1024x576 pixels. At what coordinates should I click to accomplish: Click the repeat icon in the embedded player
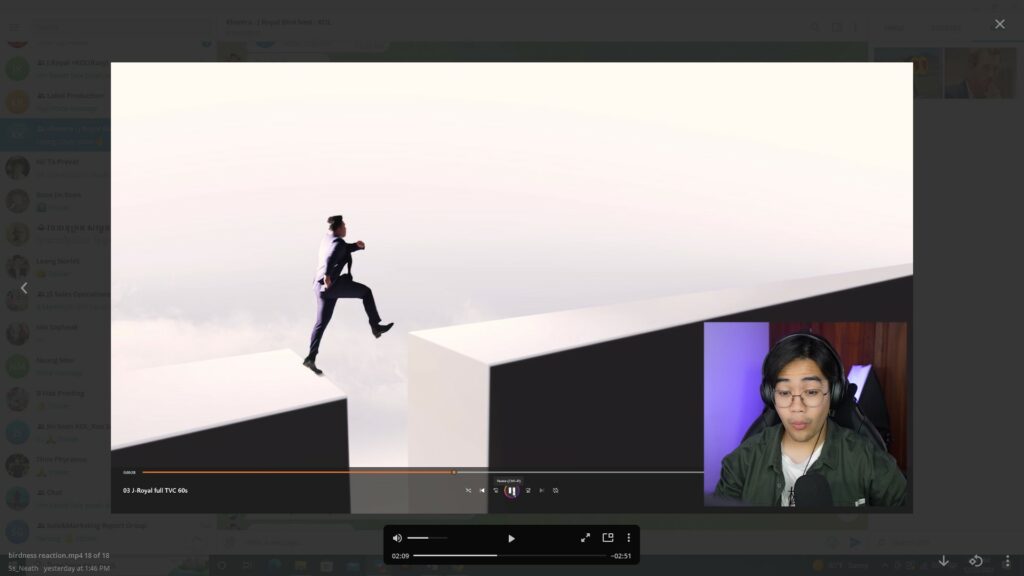click(x=555, y=491)
